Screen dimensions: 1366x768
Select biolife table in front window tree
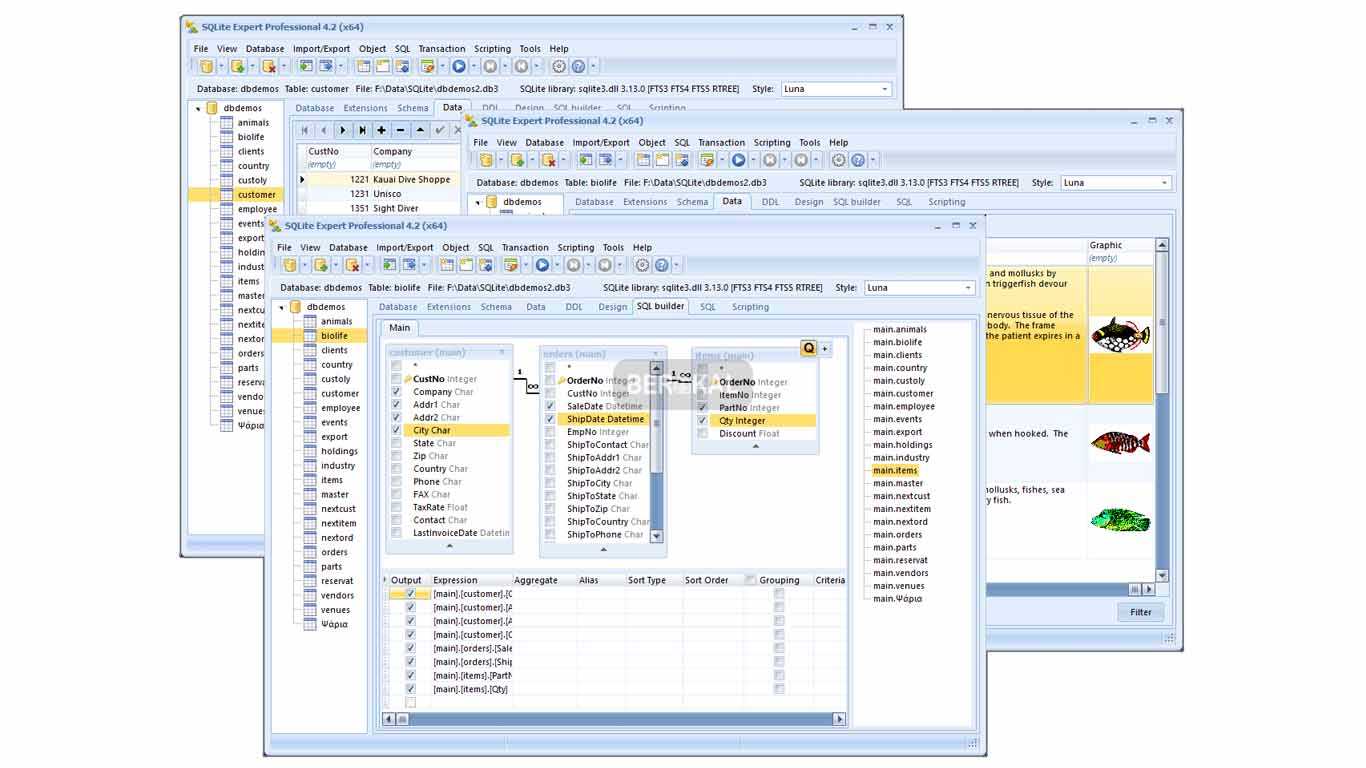pos(334,336)
